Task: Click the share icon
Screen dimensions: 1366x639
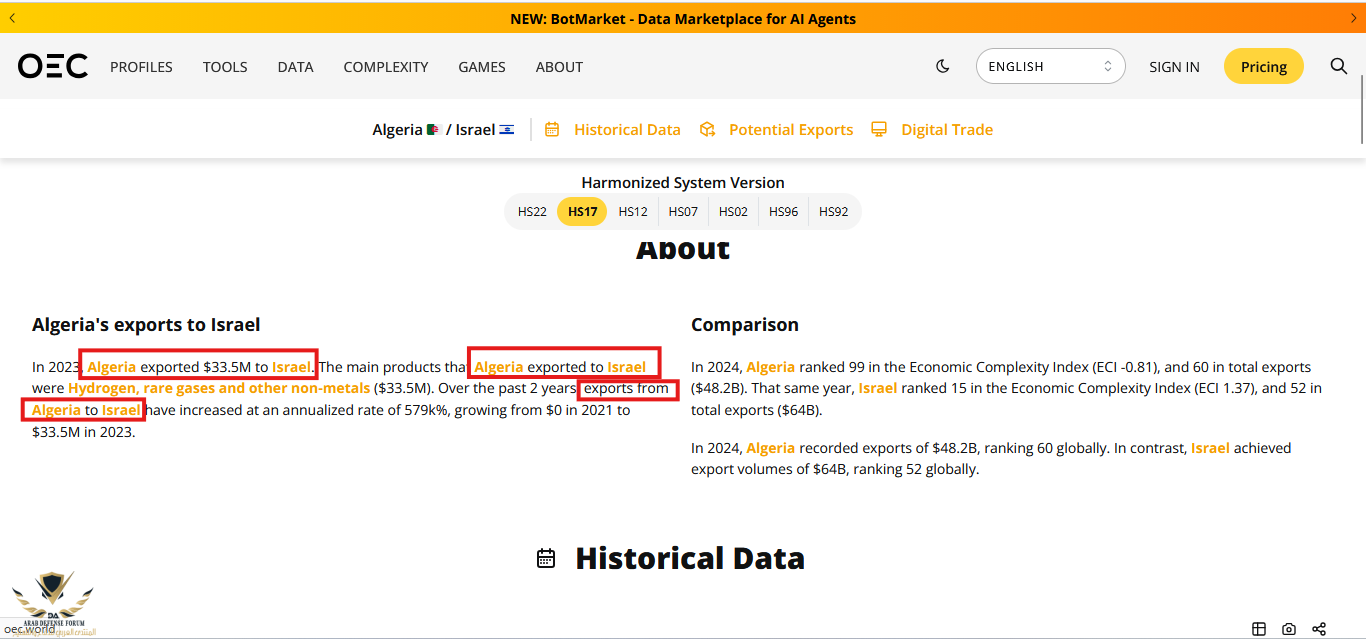Action: (1319, 629)
